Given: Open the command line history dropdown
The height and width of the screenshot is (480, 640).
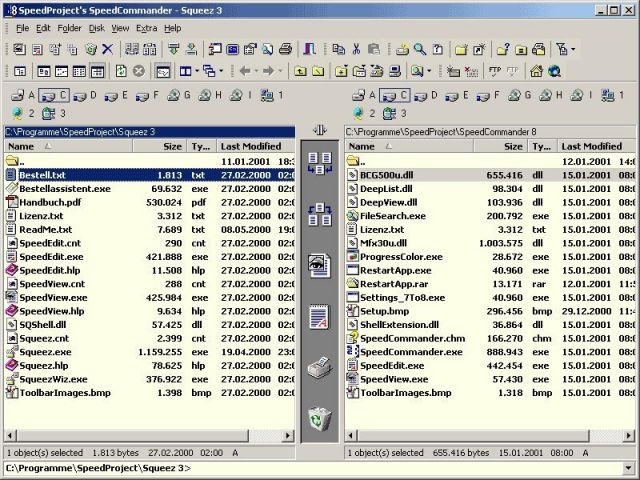Looking at the screenshot, I should (628, 468).
